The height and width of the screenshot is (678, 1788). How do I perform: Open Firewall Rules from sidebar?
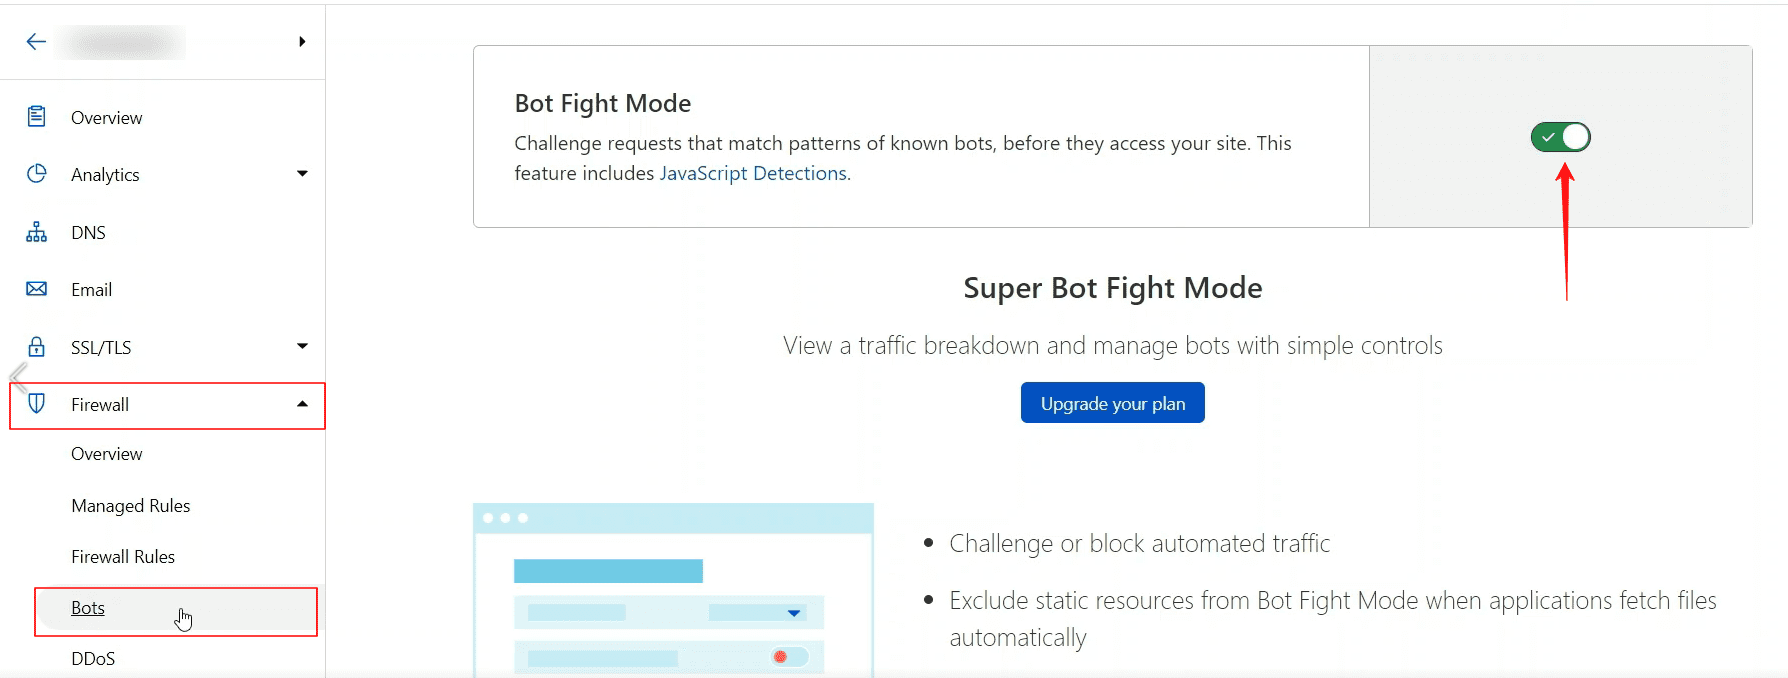pos(123,557)
